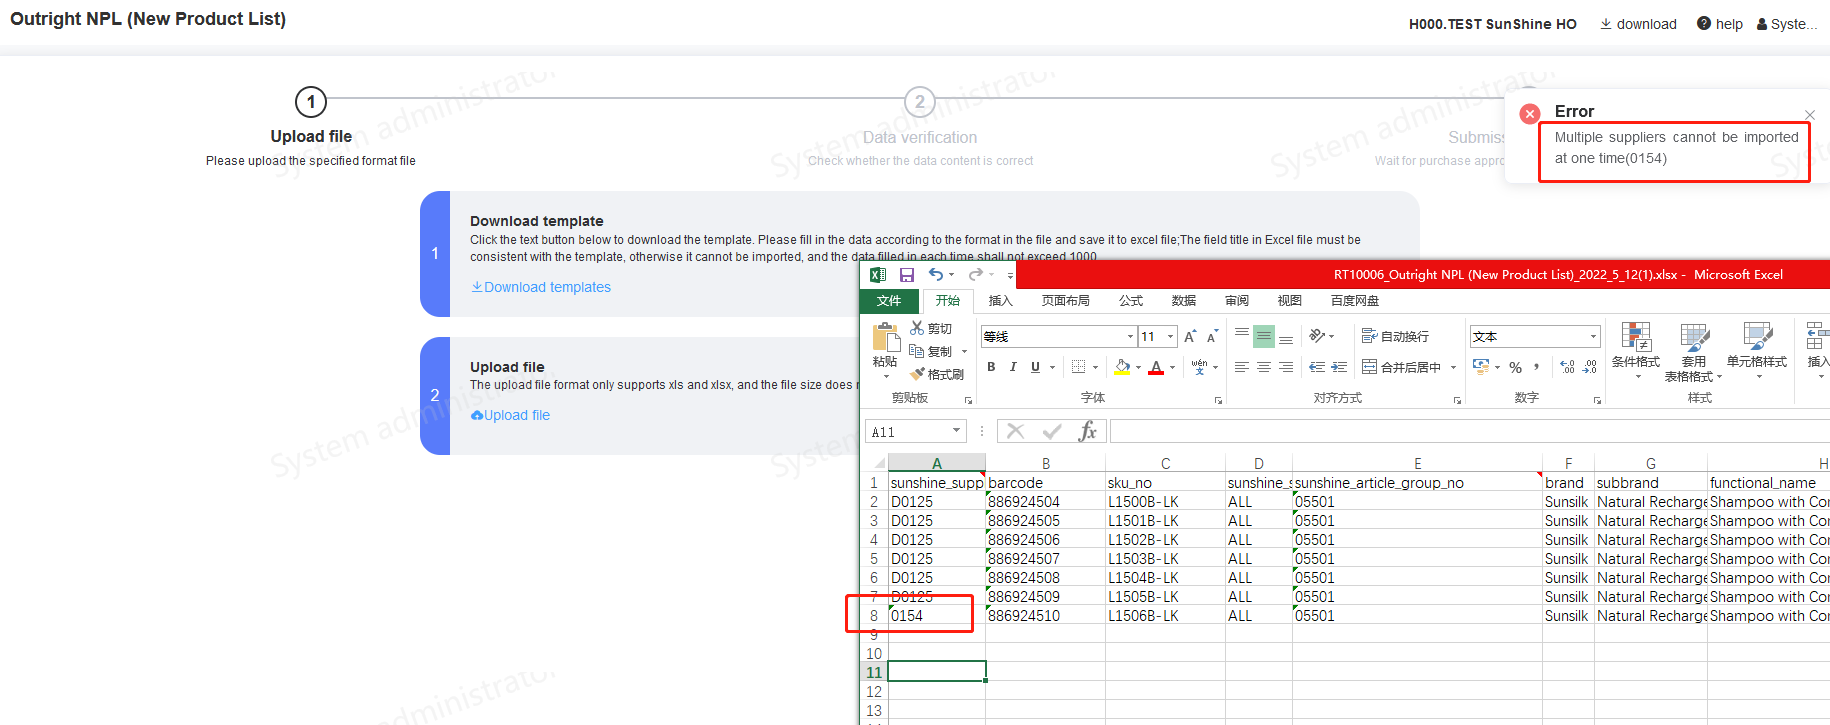Open the font name dropdown
The width and height of the screenshot is (1830, 725).
1130,337
